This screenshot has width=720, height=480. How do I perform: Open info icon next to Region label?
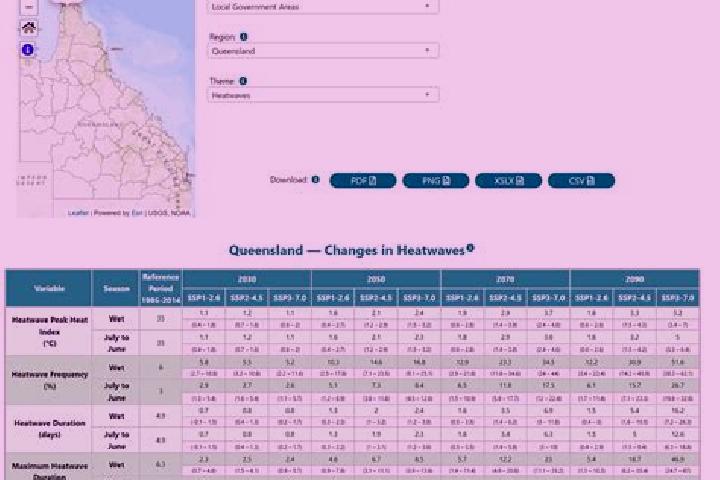243,37
